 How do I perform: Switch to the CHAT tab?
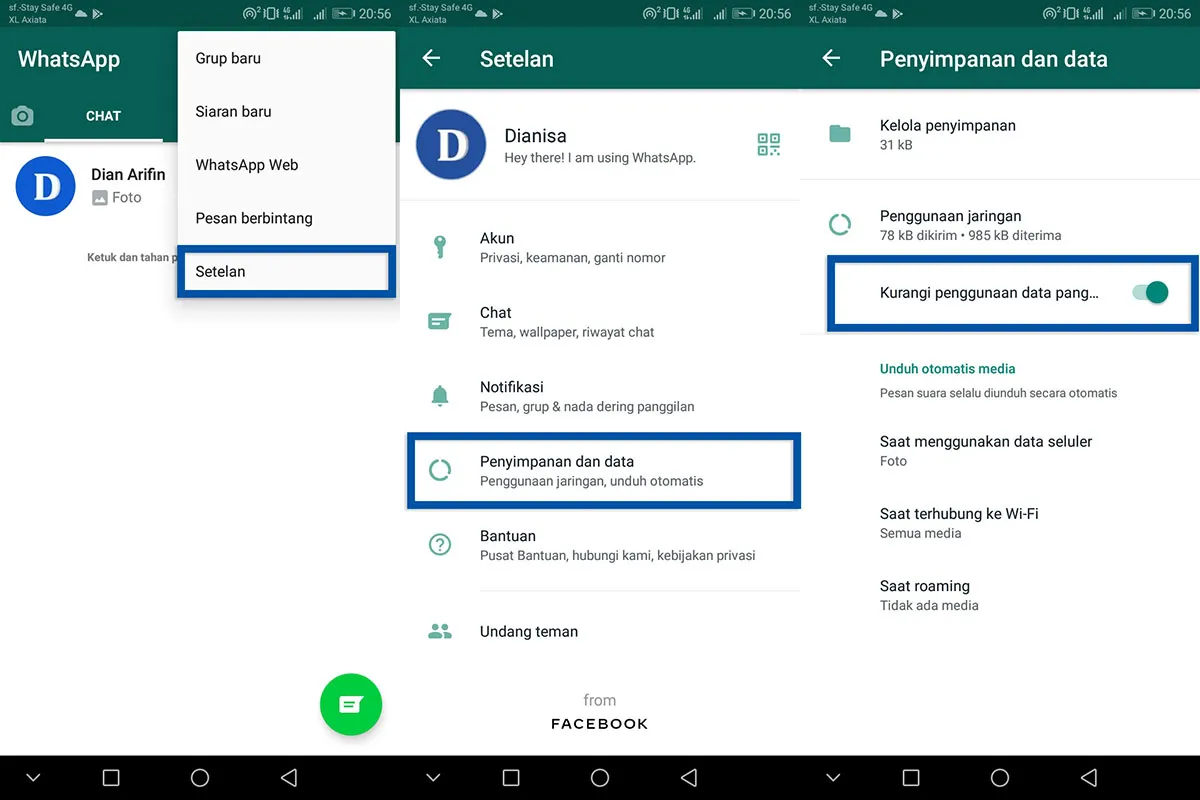click(103, 115)
